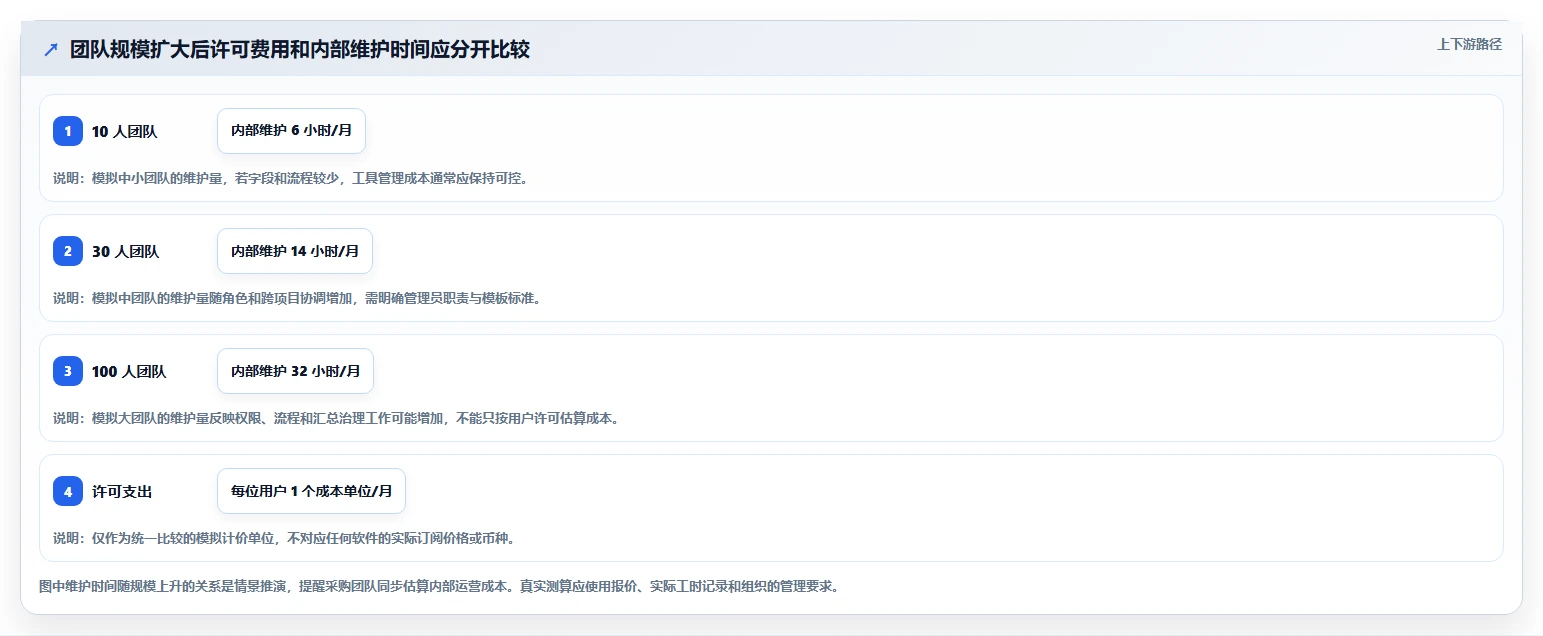This screenshot has height=636, width=1543.
Task: Click the numbered badge 1 for 10 人团队
Action: click(68, 131)
